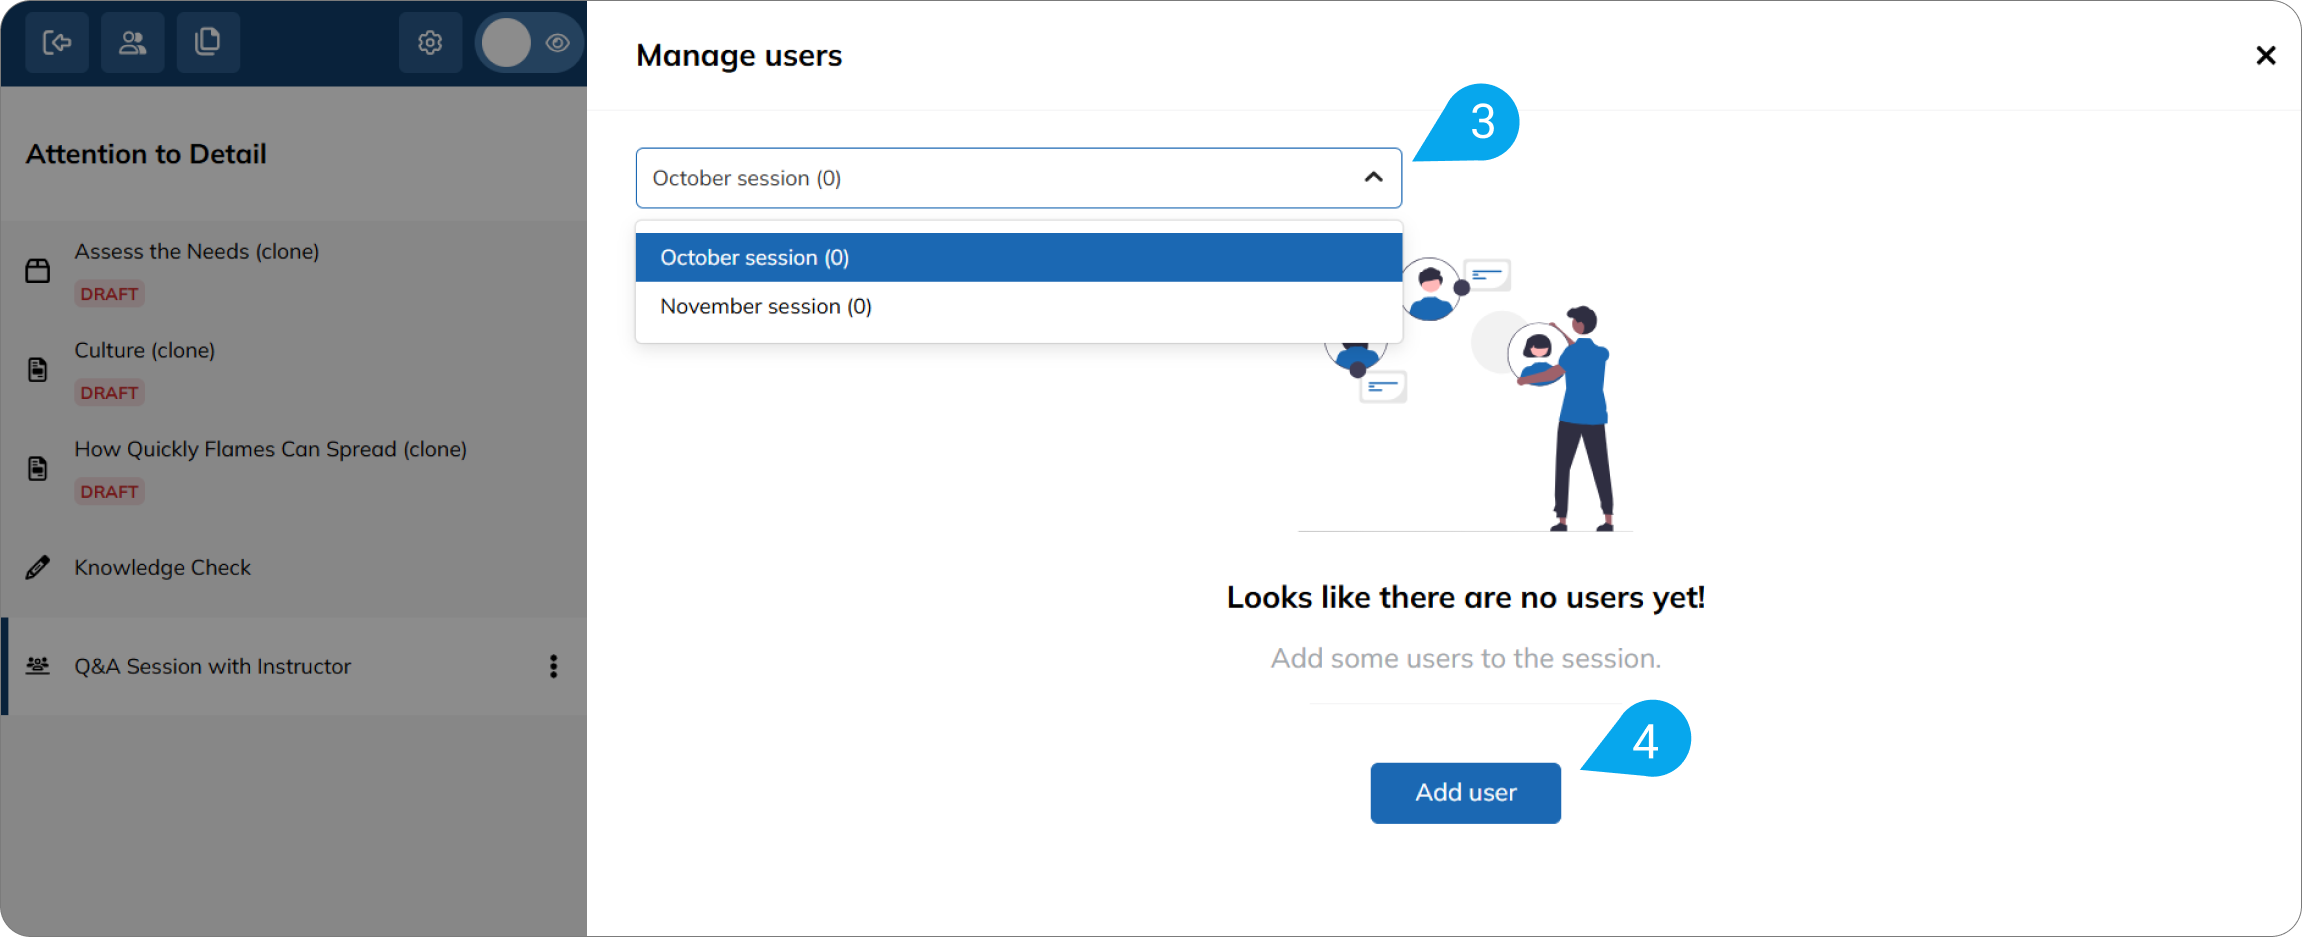The image size is (2302, 937).
Task: Click the How Quickly Flames document icon
Action: [x=38, y=469]
